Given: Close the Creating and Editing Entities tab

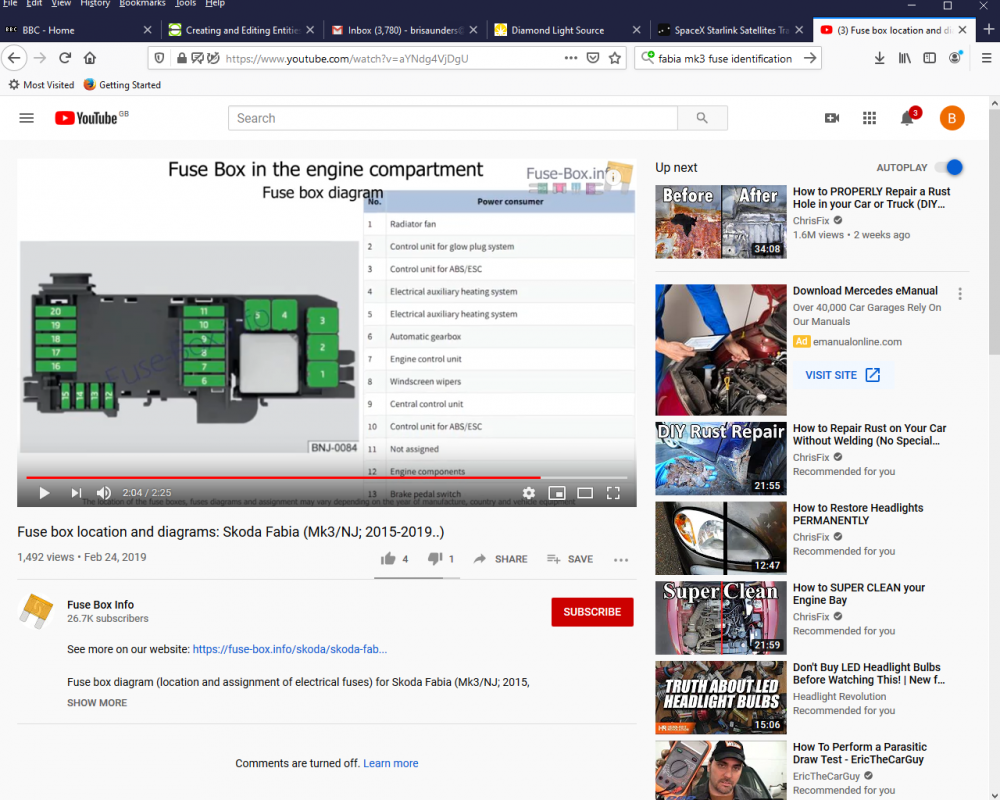Looking at the screenshot, I should [310, 30].
